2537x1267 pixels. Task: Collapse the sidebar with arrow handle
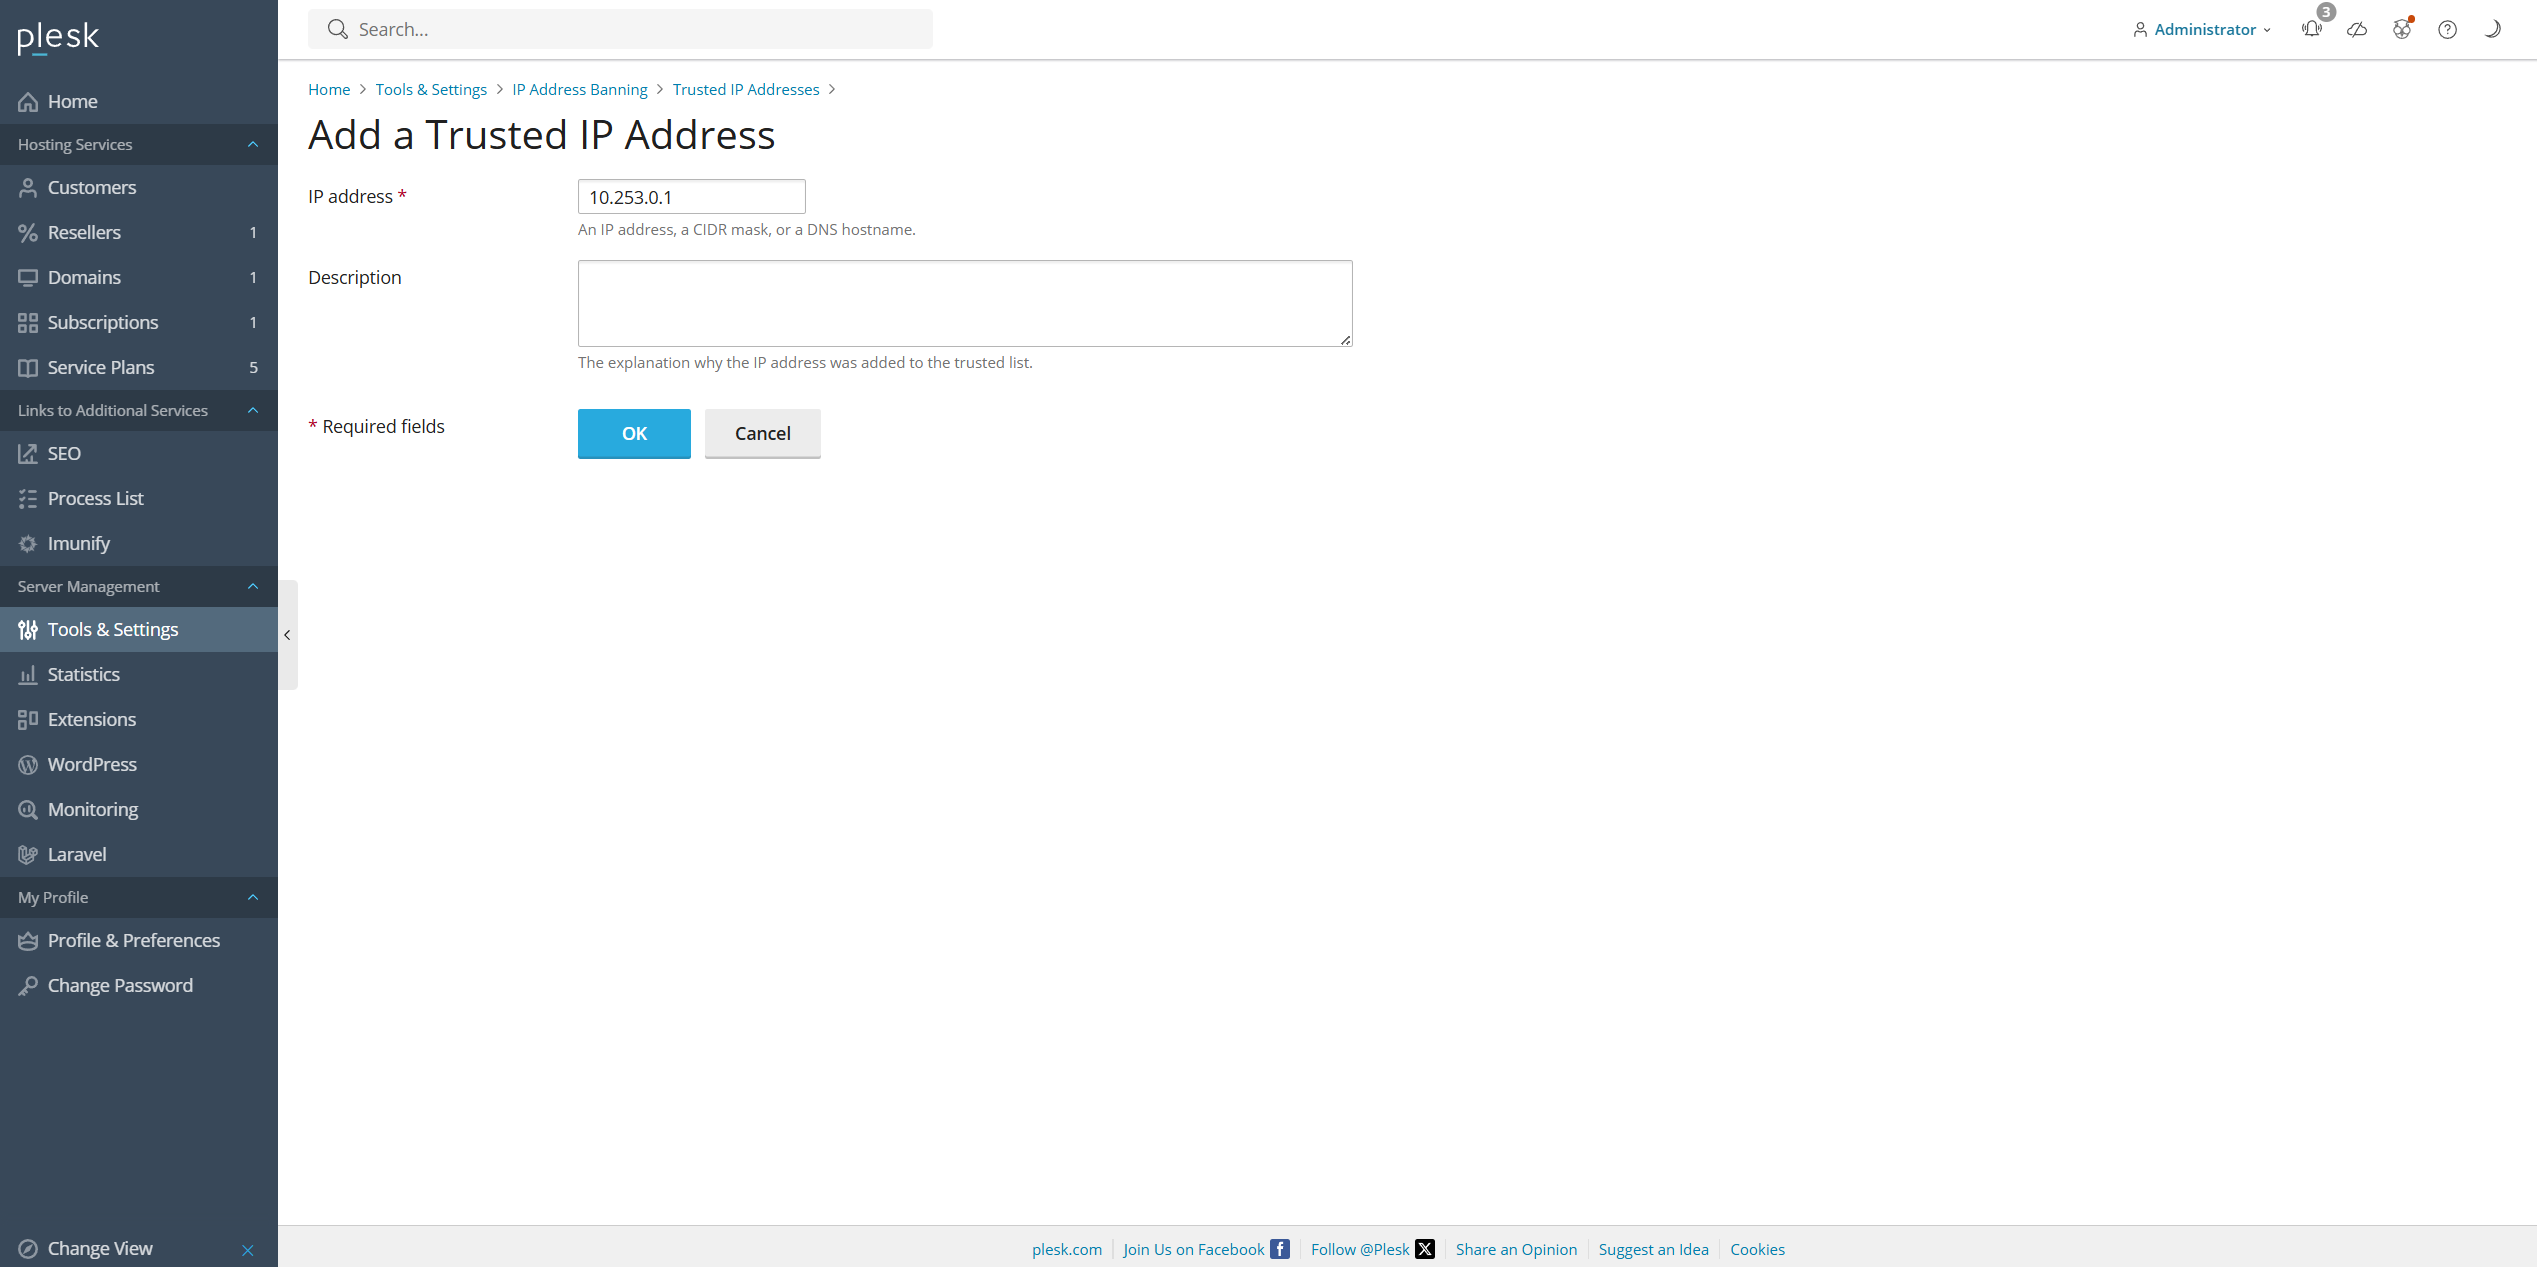click(x=288, y=635)
